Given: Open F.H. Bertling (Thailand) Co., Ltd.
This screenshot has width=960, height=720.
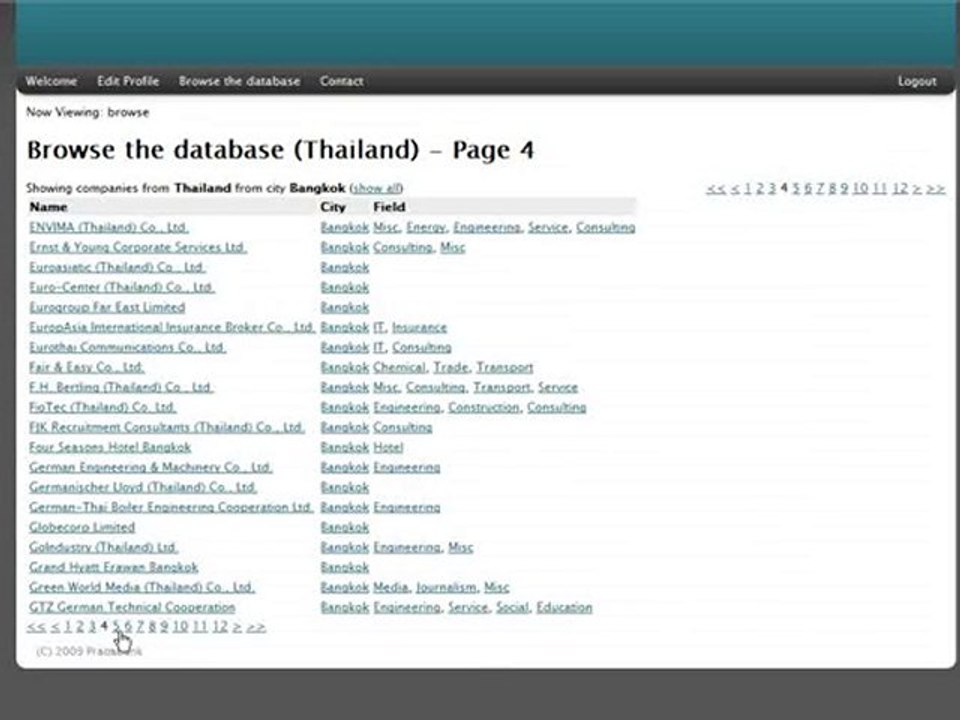Looking at the screenshot, I should (x=121, y=388).
